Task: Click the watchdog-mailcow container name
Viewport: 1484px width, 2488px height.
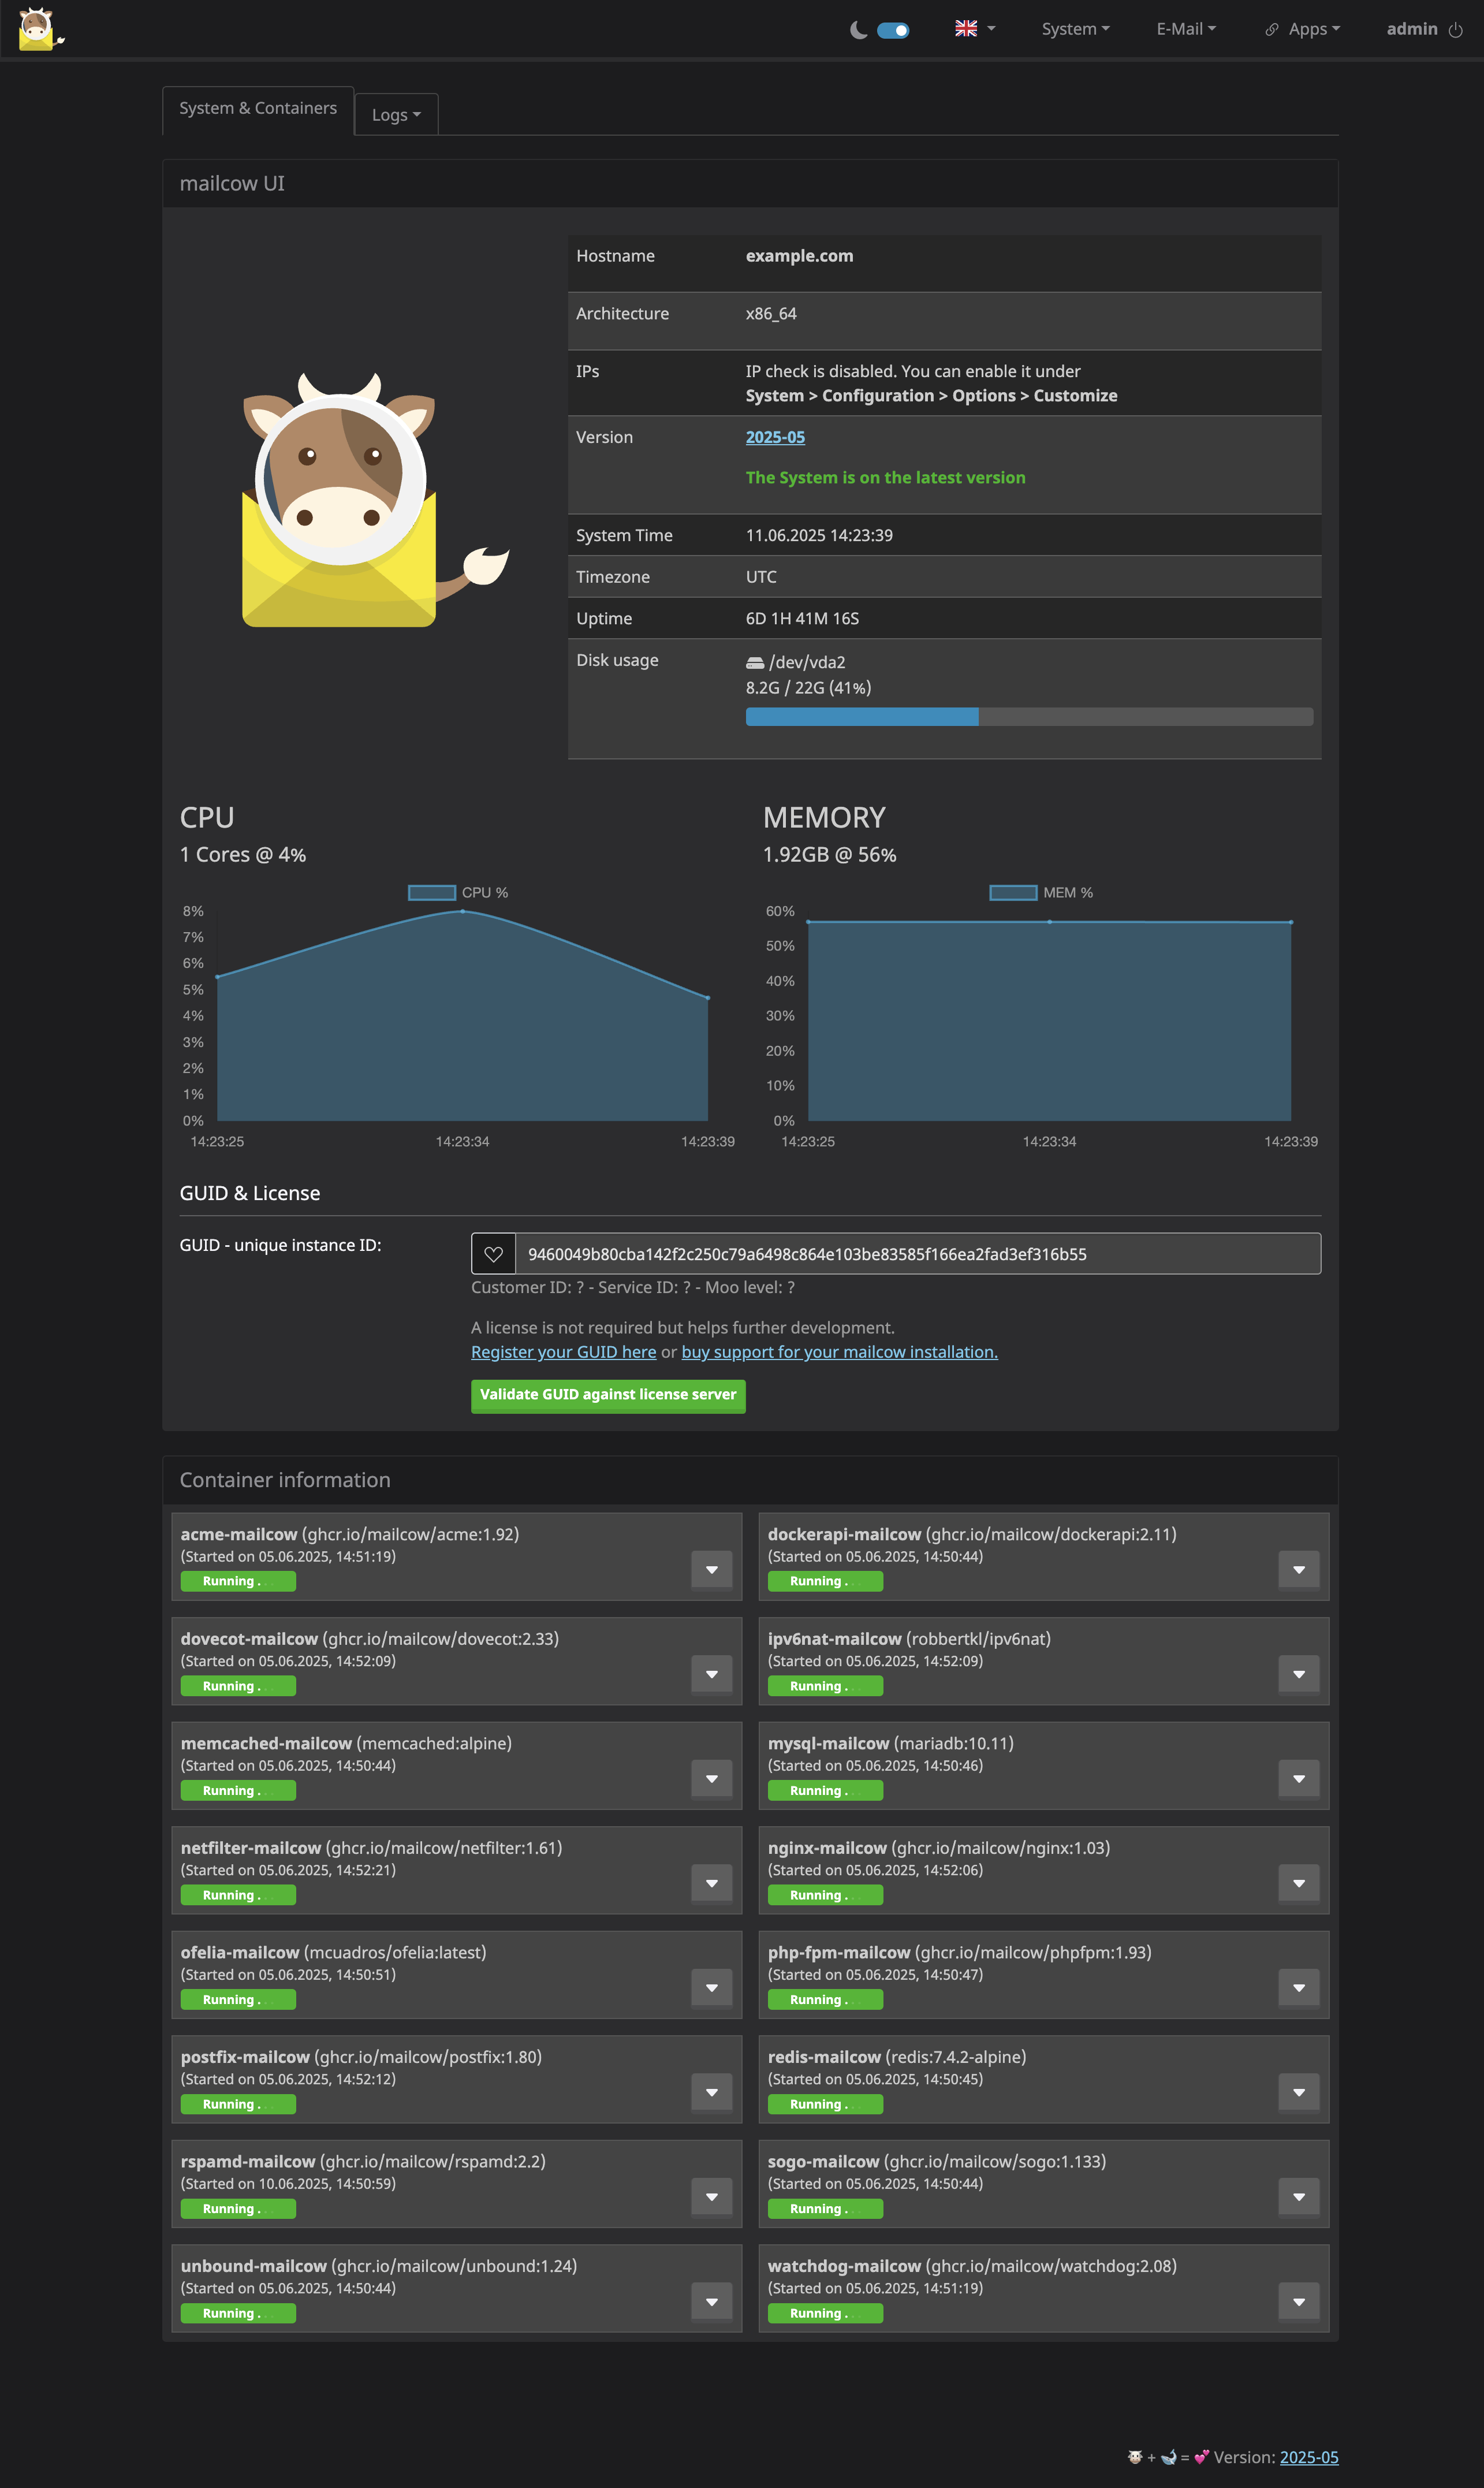Action: coord(844,2266)
